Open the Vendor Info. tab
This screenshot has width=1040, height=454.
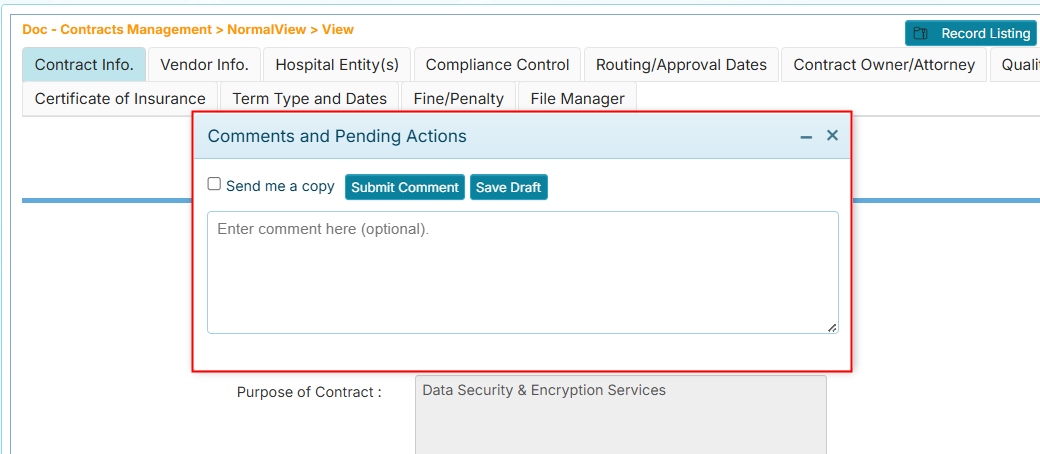204,65
